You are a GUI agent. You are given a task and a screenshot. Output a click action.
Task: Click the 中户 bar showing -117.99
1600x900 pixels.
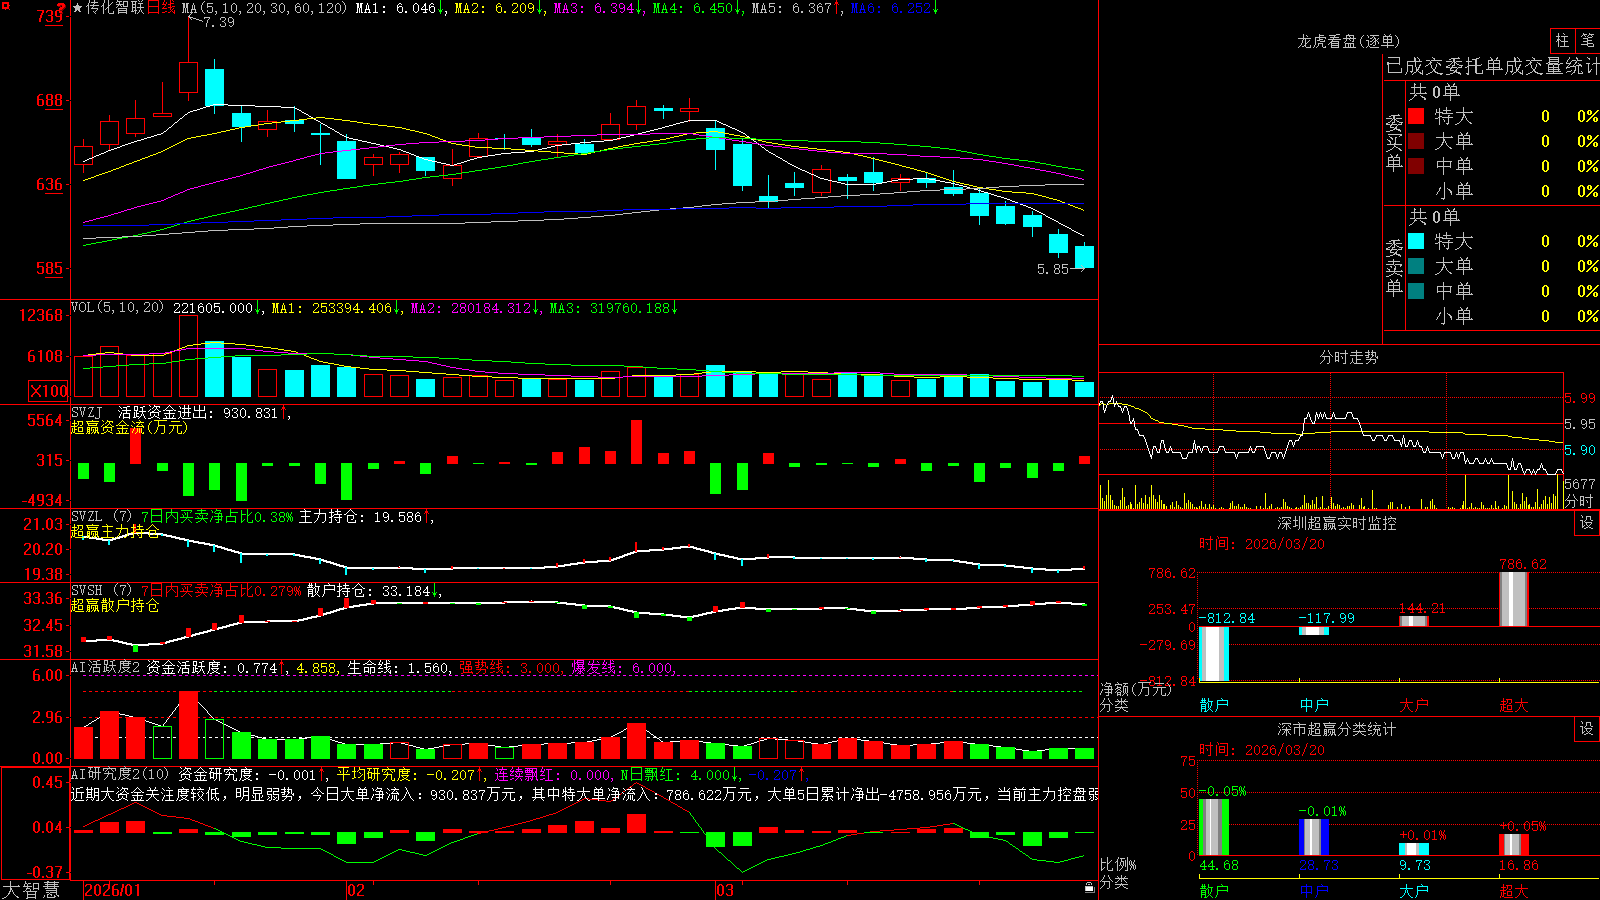(1313, 631)
